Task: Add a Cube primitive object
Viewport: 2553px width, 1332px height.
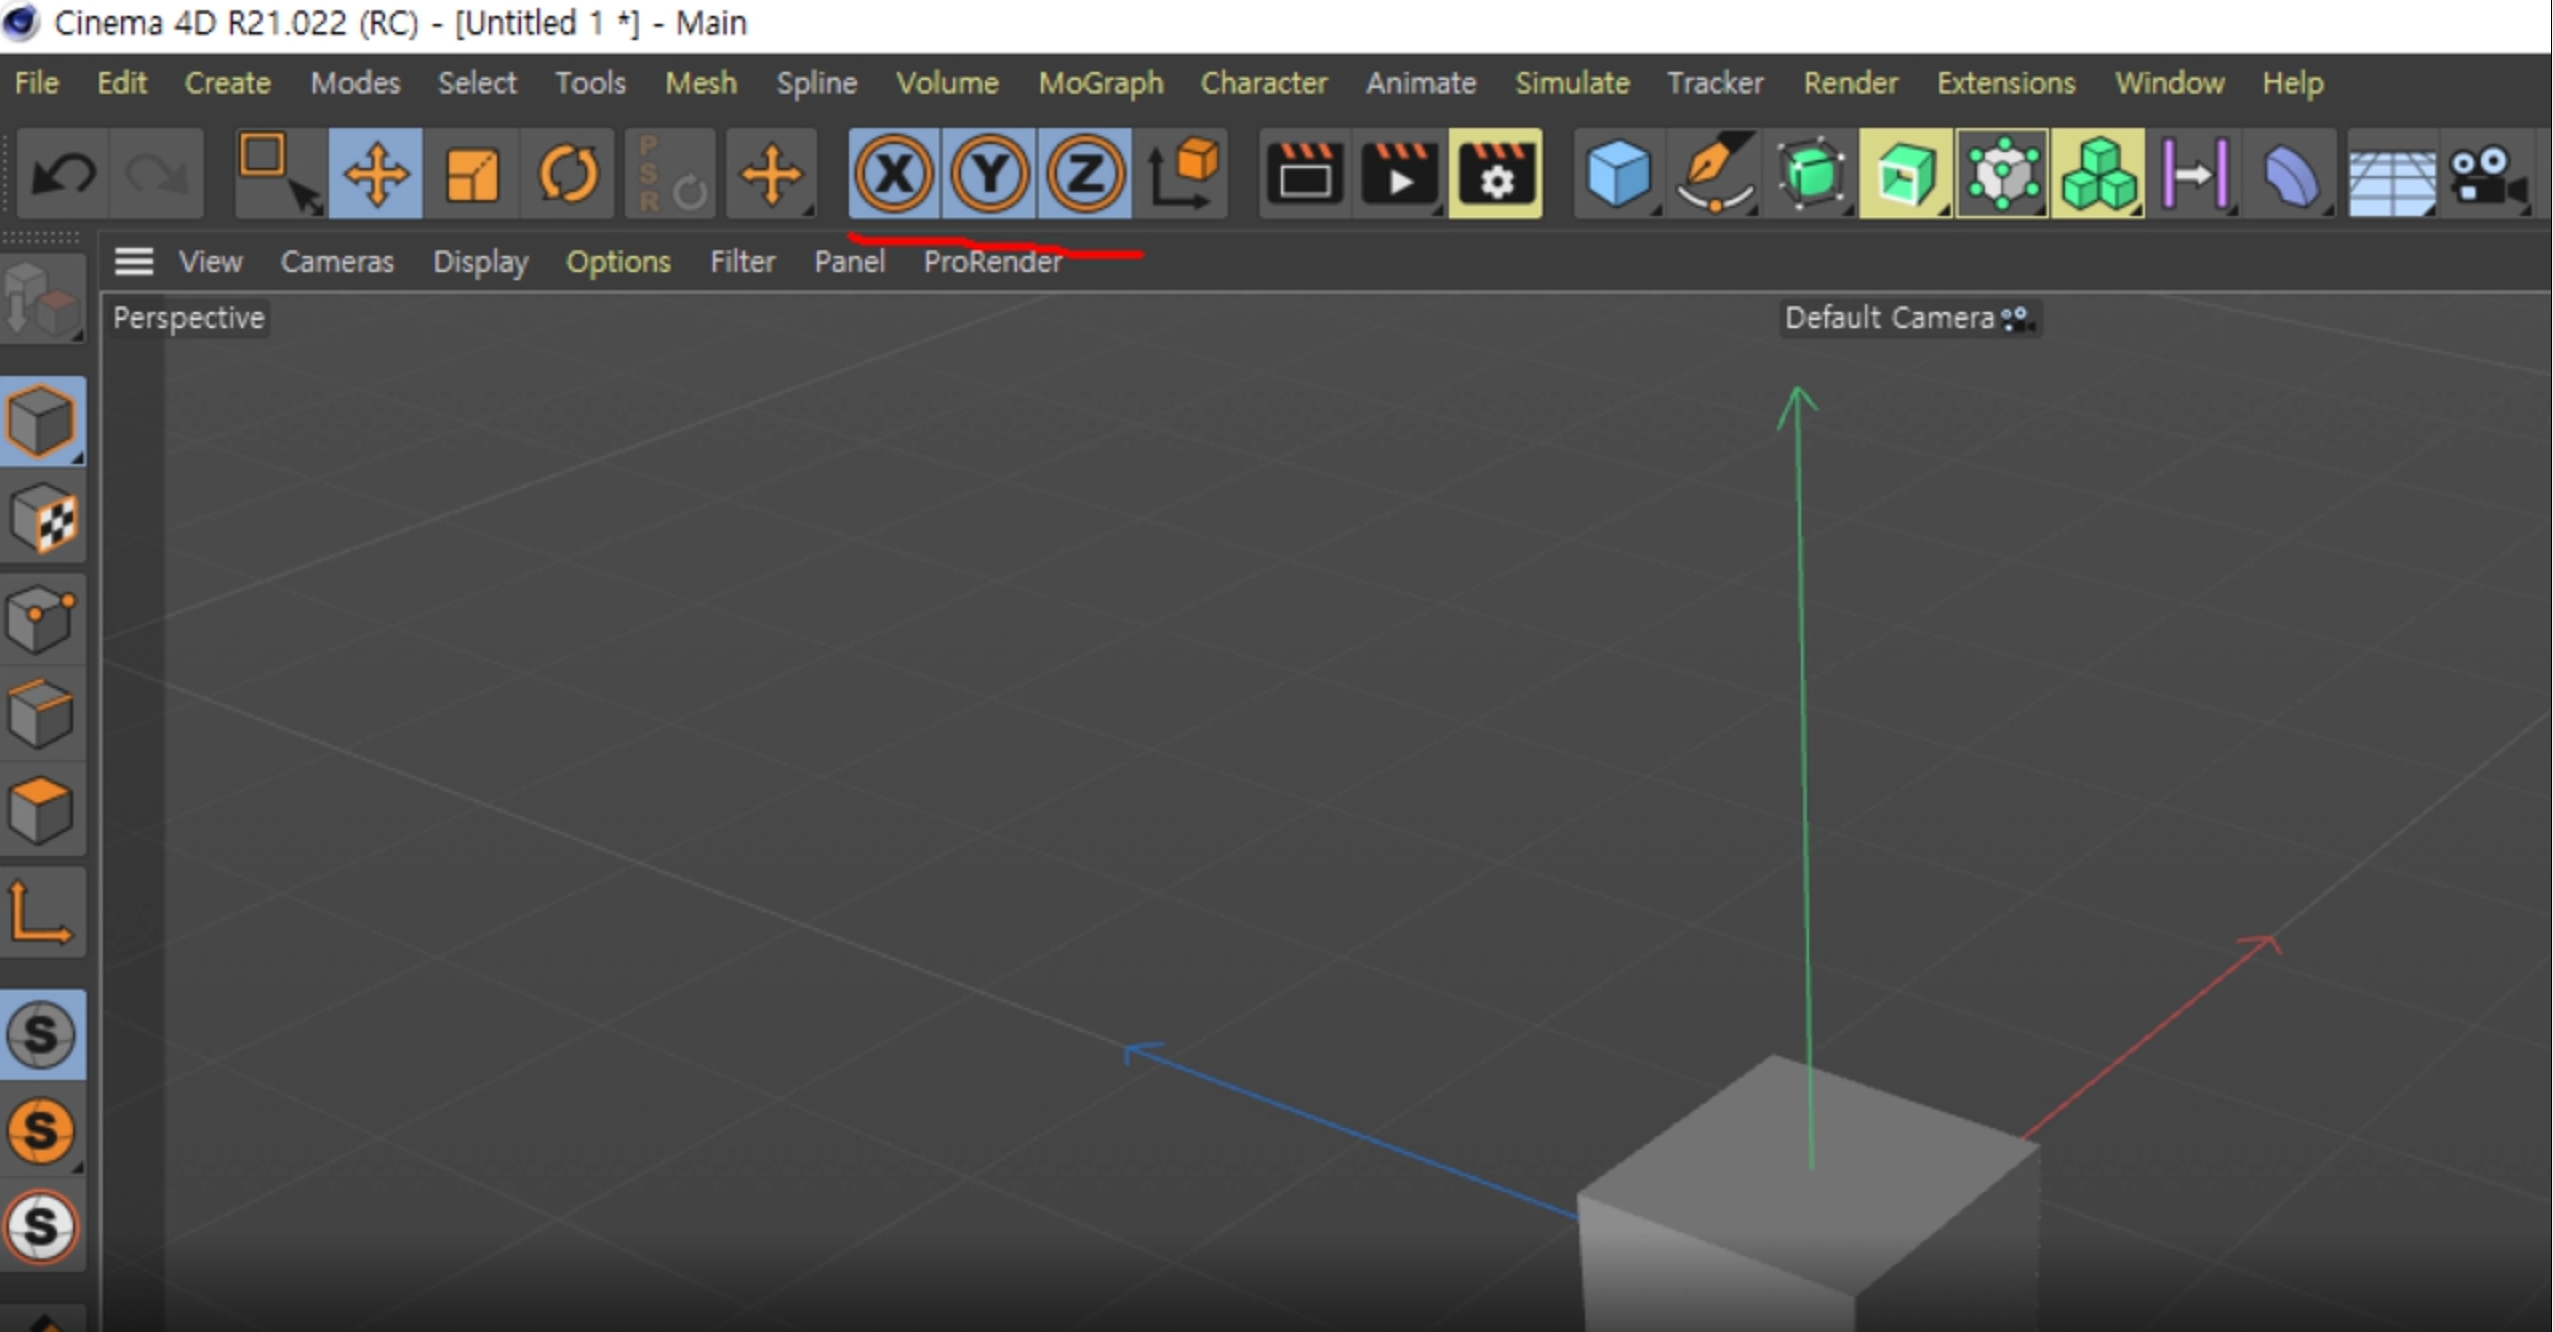Action: coord(1618,173)
